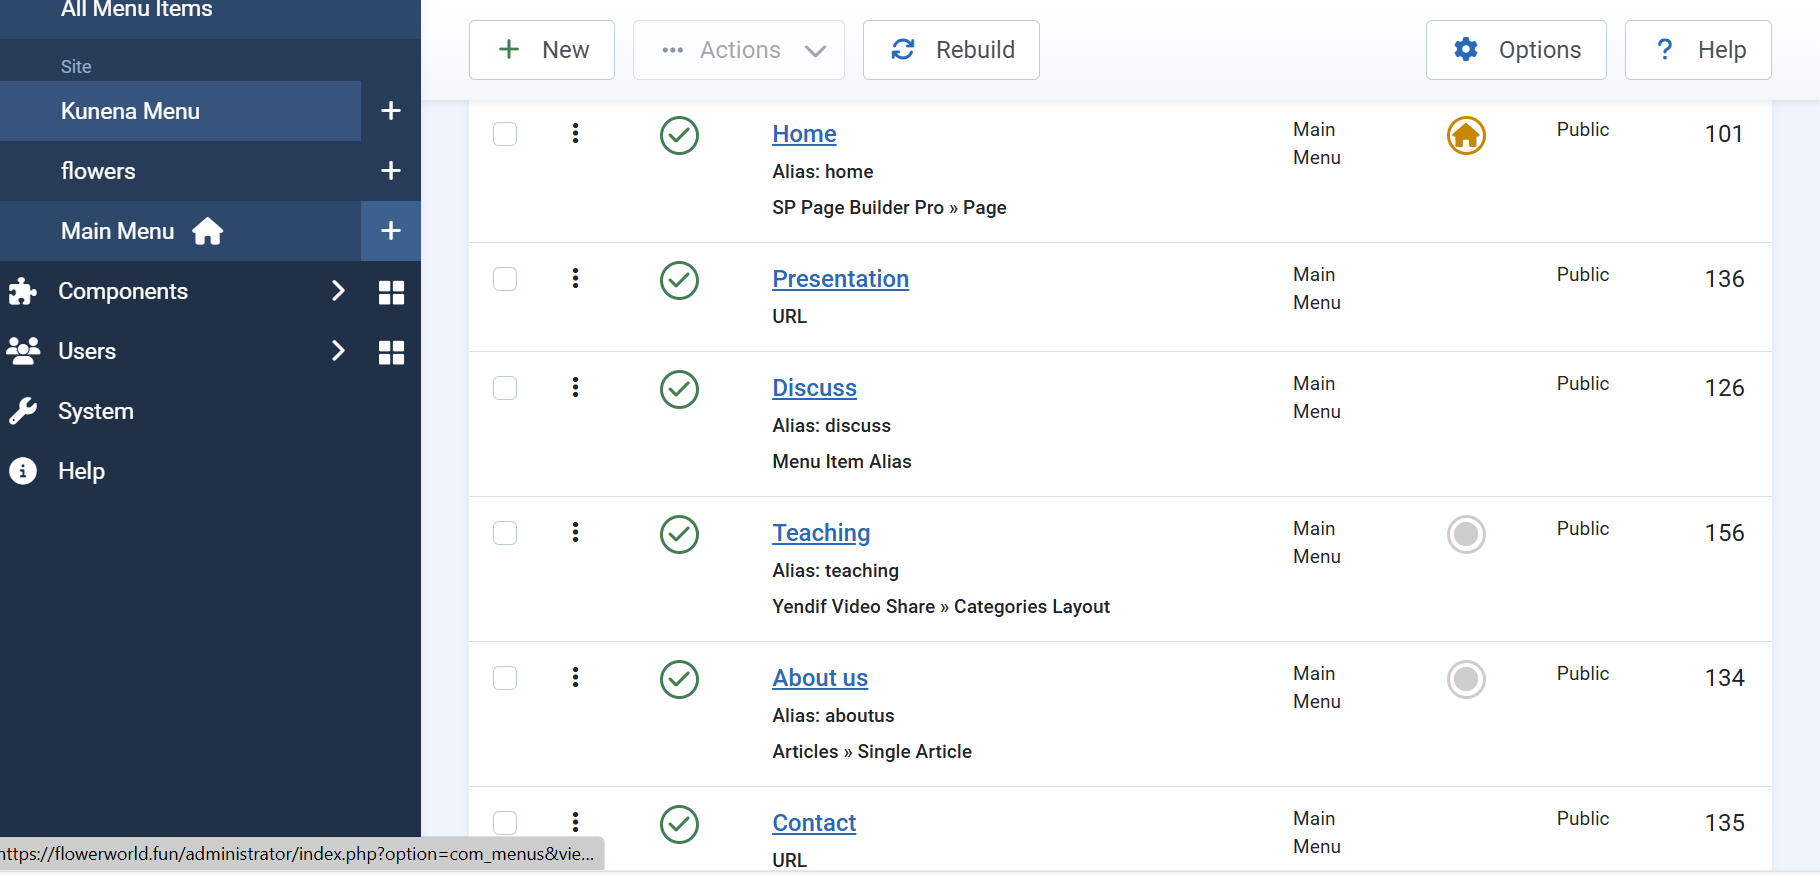Click the Help info icon in sidebar

pyautogui.click(x=22, y=471)
